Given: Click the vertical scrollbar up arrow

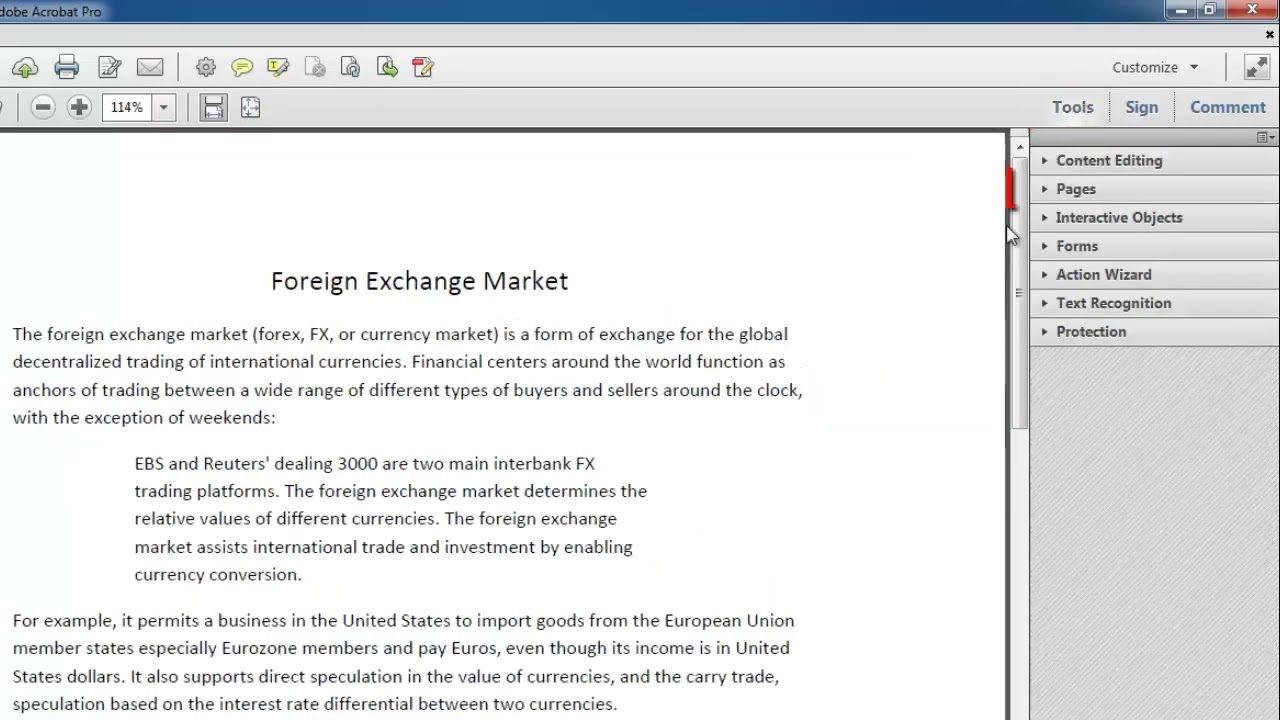Looking at the screenshot, I should tap(1019, 147).
